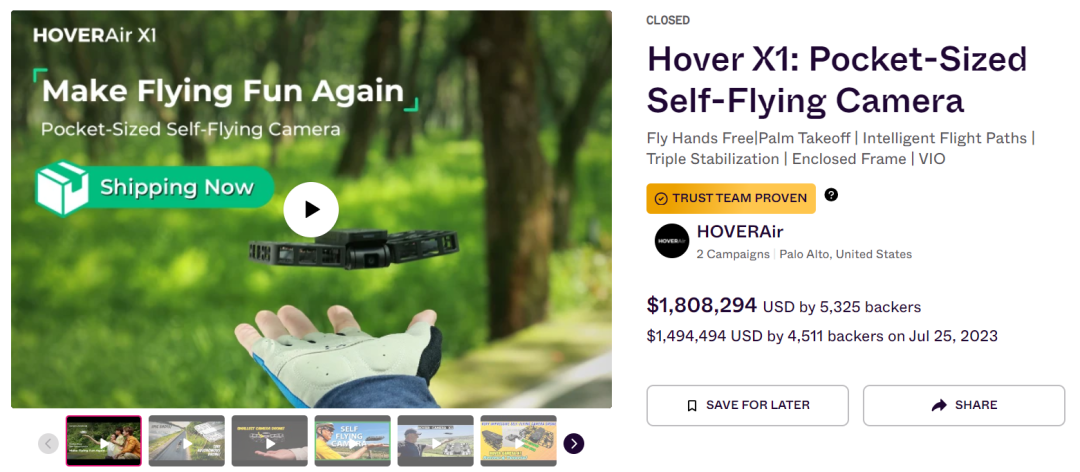Open the Smallest Camera Drone thumbnail

click(270, 441)
